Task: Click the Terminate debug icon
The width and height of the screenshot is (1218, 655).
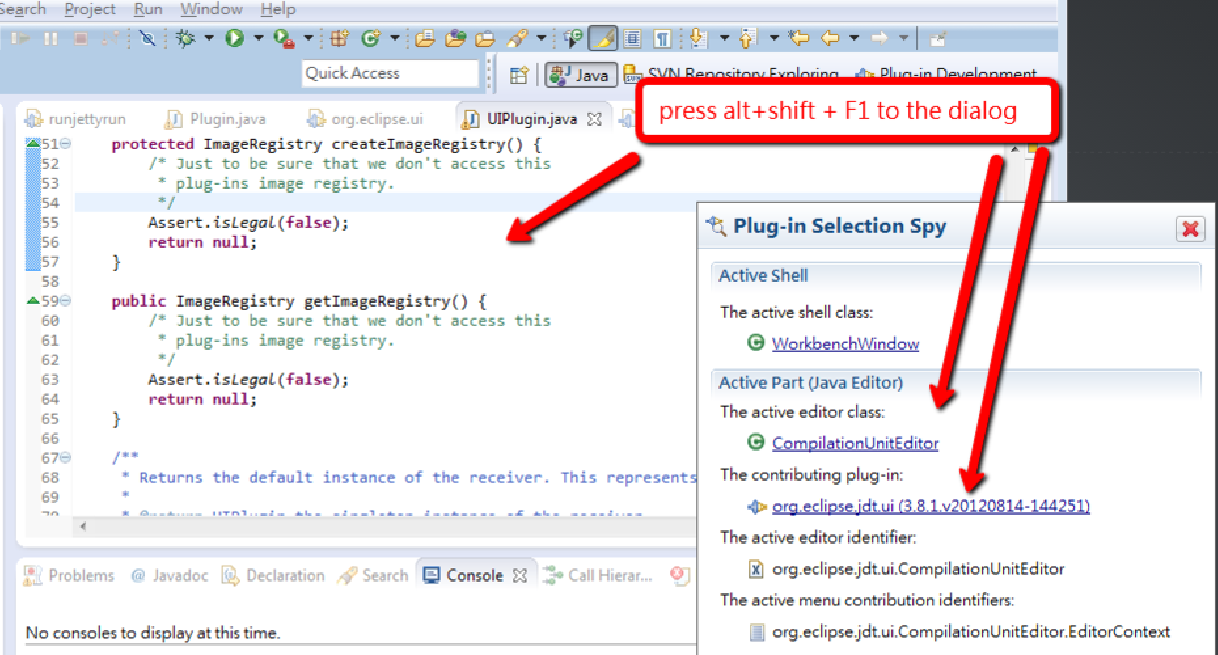Action: tap(80, 39)
